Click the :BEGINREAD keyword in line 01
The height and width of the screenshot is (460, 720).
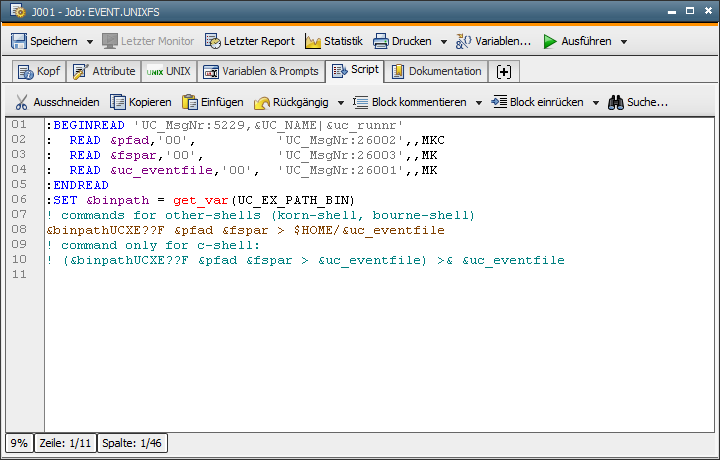point(85,125)
